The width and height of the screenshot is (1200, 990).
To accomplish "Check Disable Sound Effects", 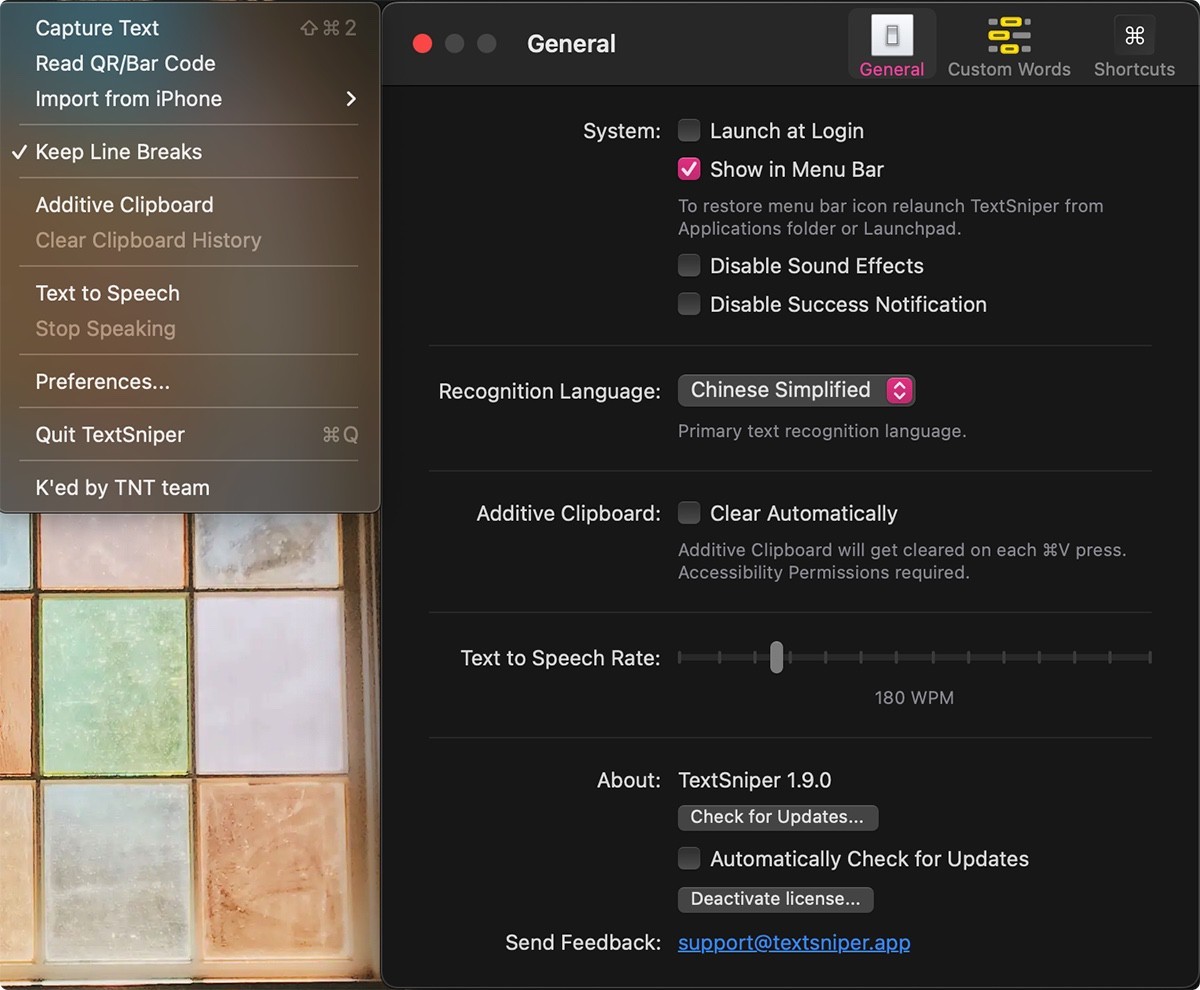I will [x=689, y=265].
